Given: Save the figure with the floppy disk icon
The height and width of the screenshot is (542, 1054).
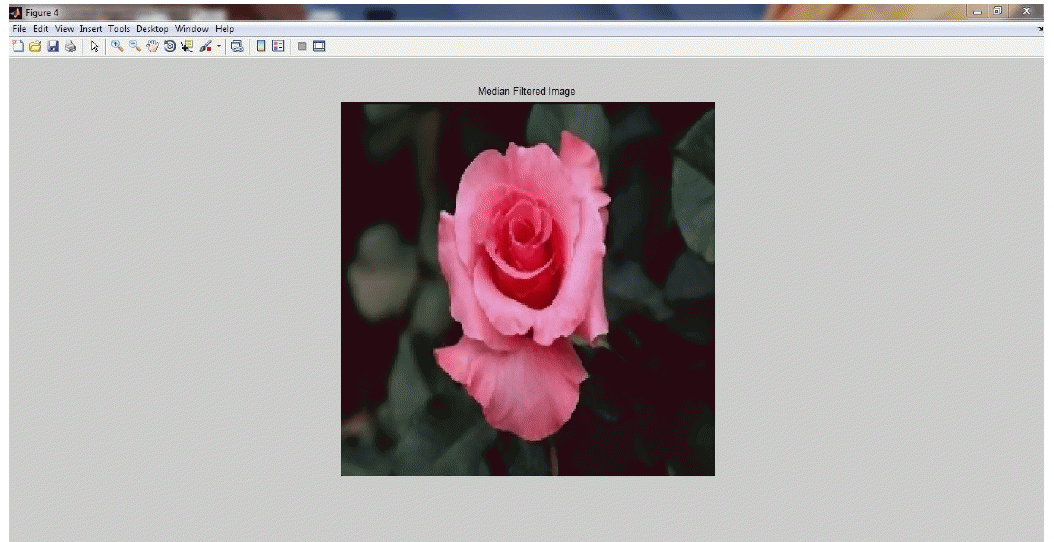Looking at the screenshot, I should (53, 46).
